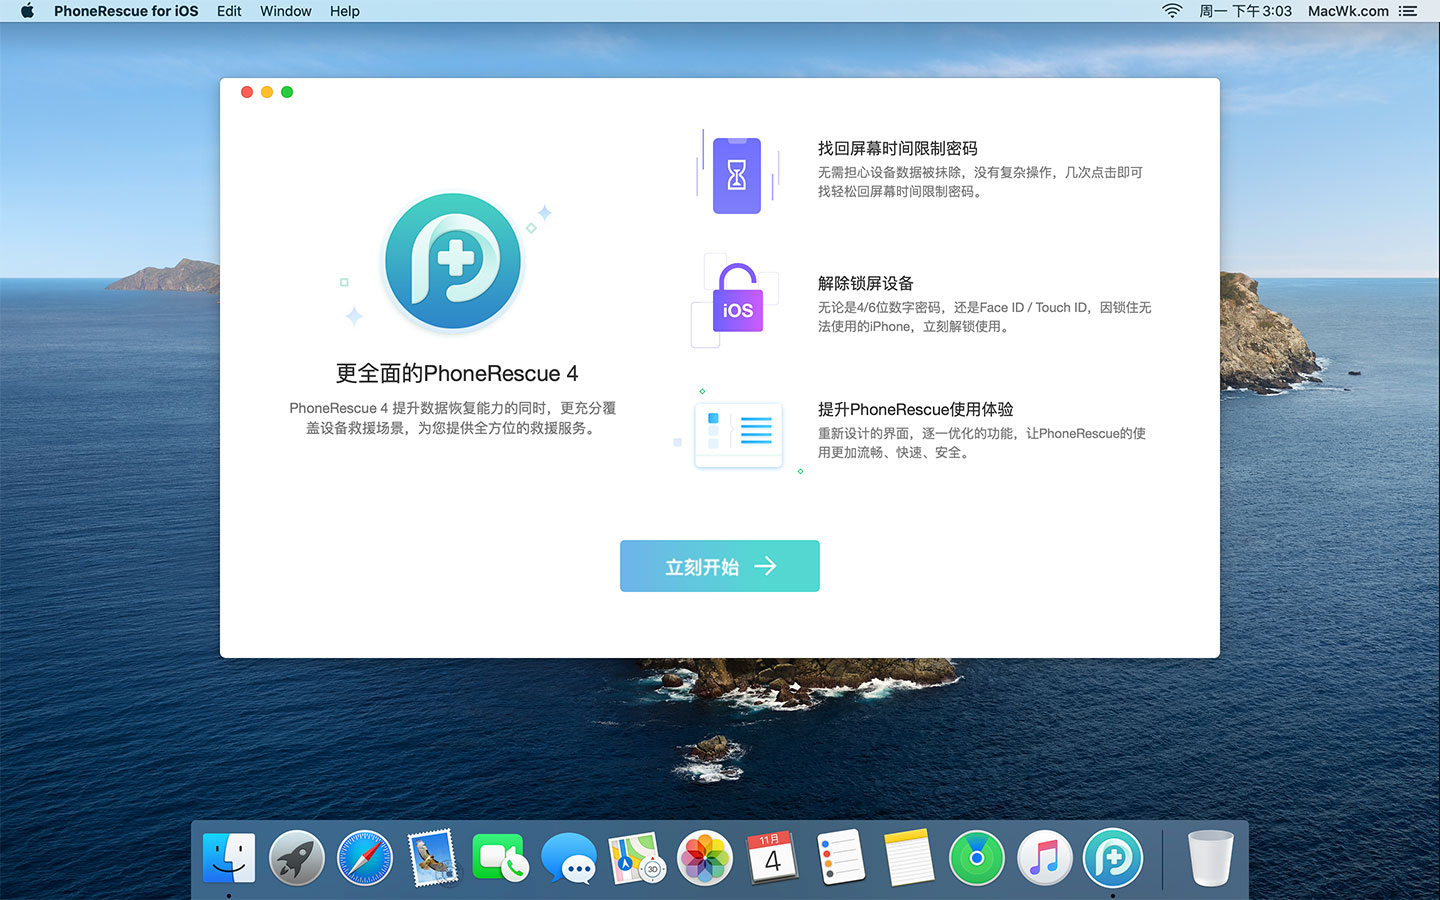This screenshot has width=1440, height=900.
Task: Open PhoneRescue from the Dock
Action: coord(1113,858)
